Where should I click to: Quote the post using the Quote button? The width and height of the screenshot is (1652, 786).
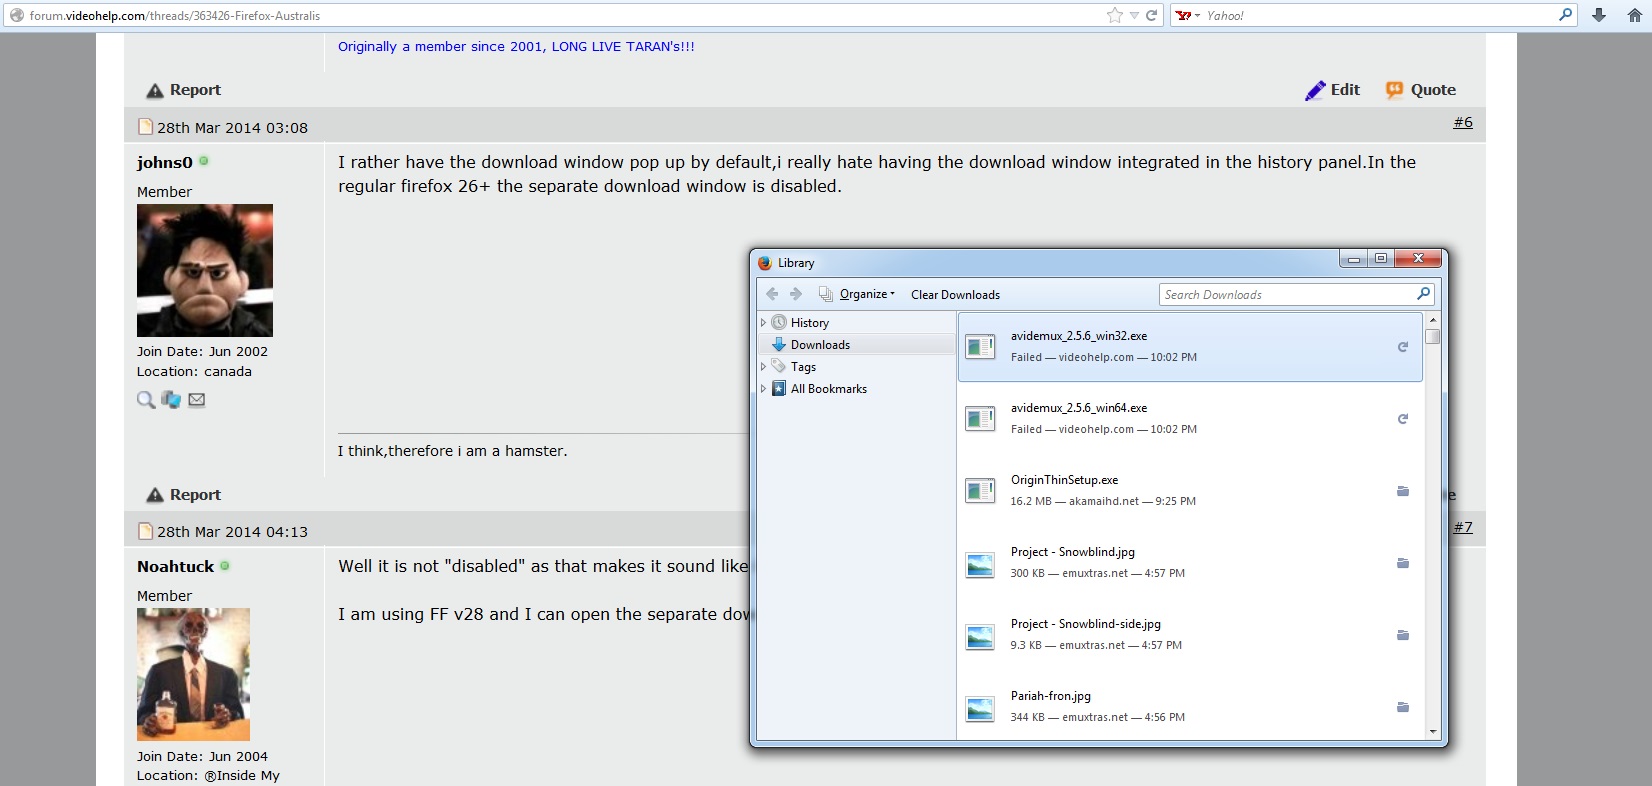point(1420,90)
